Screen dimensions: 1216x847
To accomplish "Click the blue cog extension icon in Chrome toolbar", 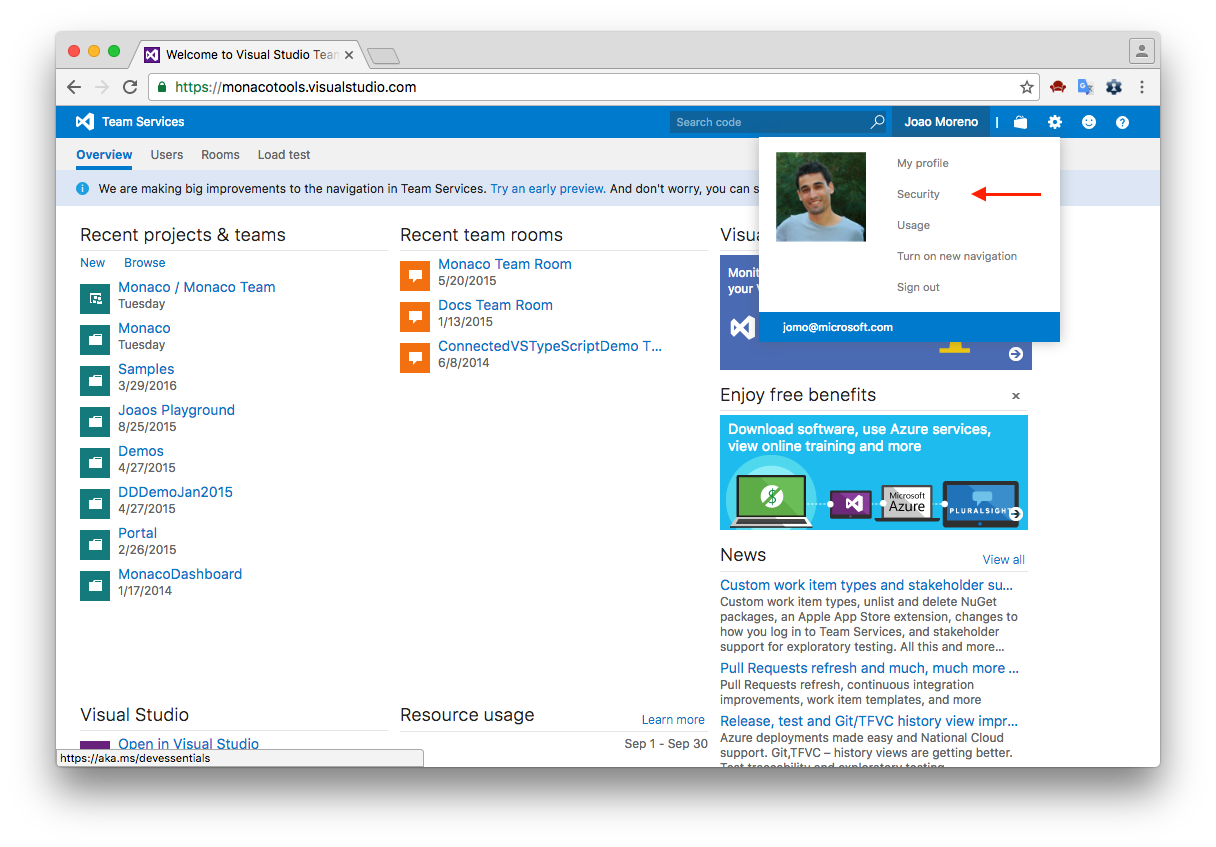I will [1114, 87].
